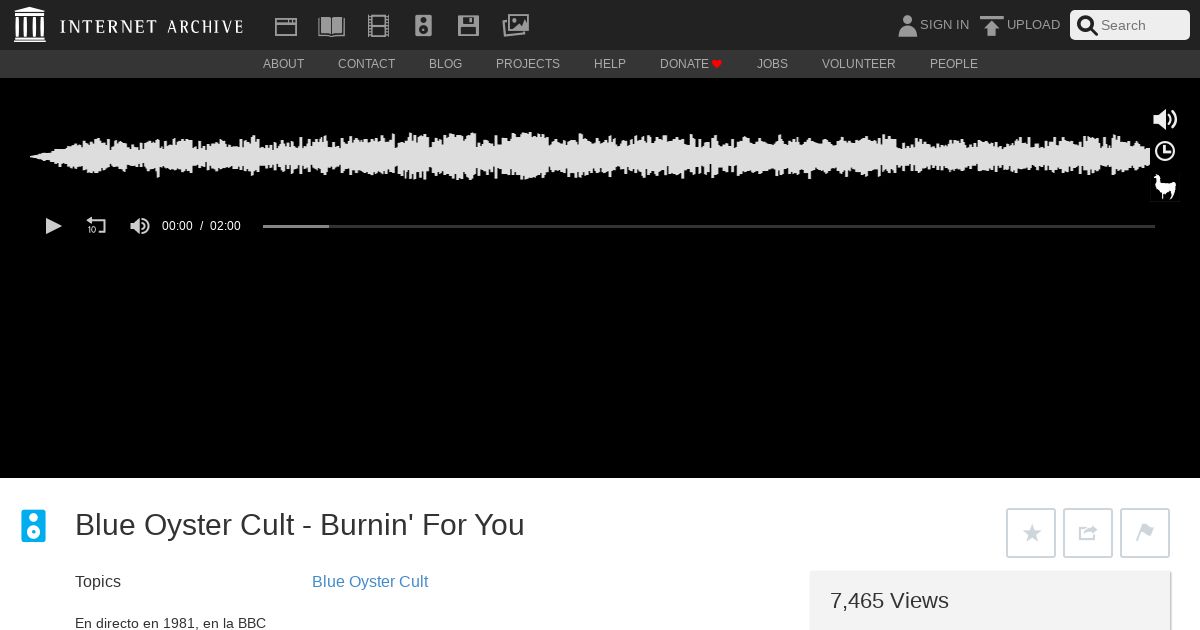Open the Images icon in navbar

(515, 25)
